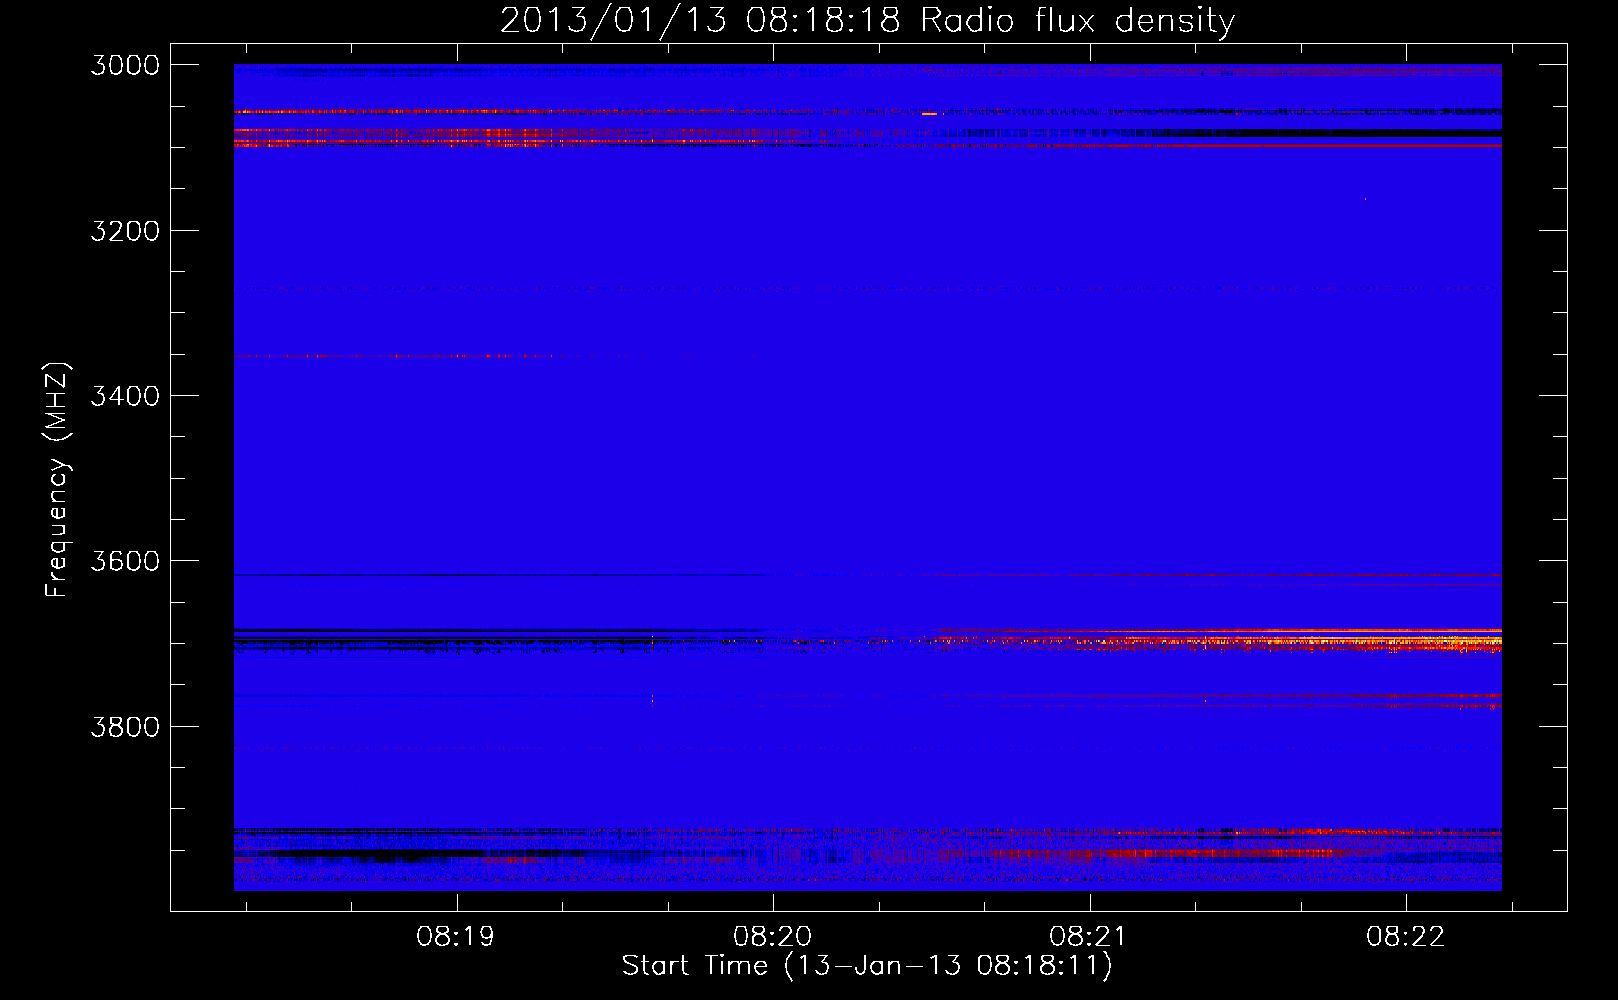Viewport: 1618px width, 1000px height.
Task: Click the "3000" frequency tick label
Action: 125,65
